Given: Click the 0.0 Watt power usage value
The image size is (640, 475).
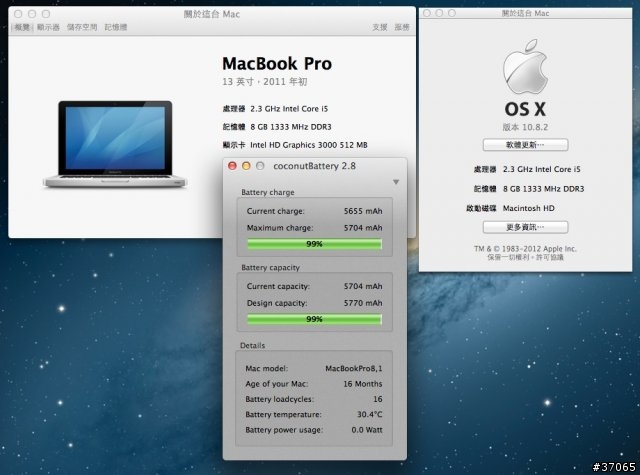Looking at the screenshot, I should pos(367,430).
